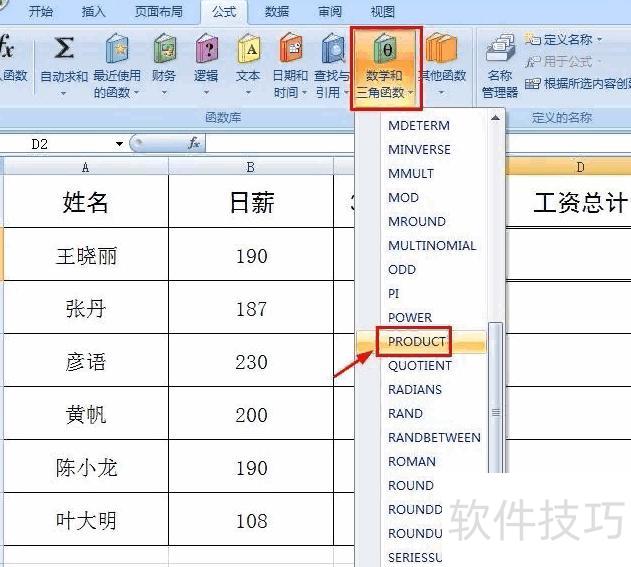The image size is (631, 567).
Task: Choose MMULT from the function list
Action: 411,173
